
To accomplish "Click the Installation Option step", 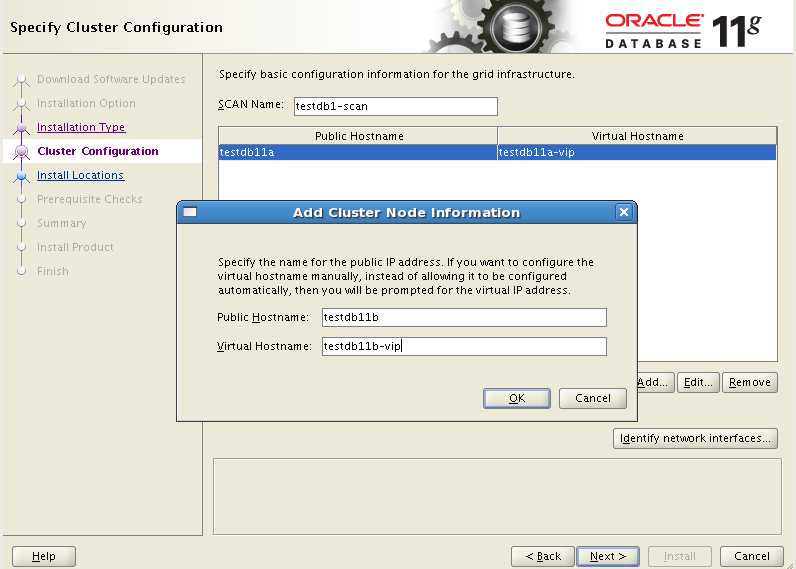I will [x=86, y=103].
